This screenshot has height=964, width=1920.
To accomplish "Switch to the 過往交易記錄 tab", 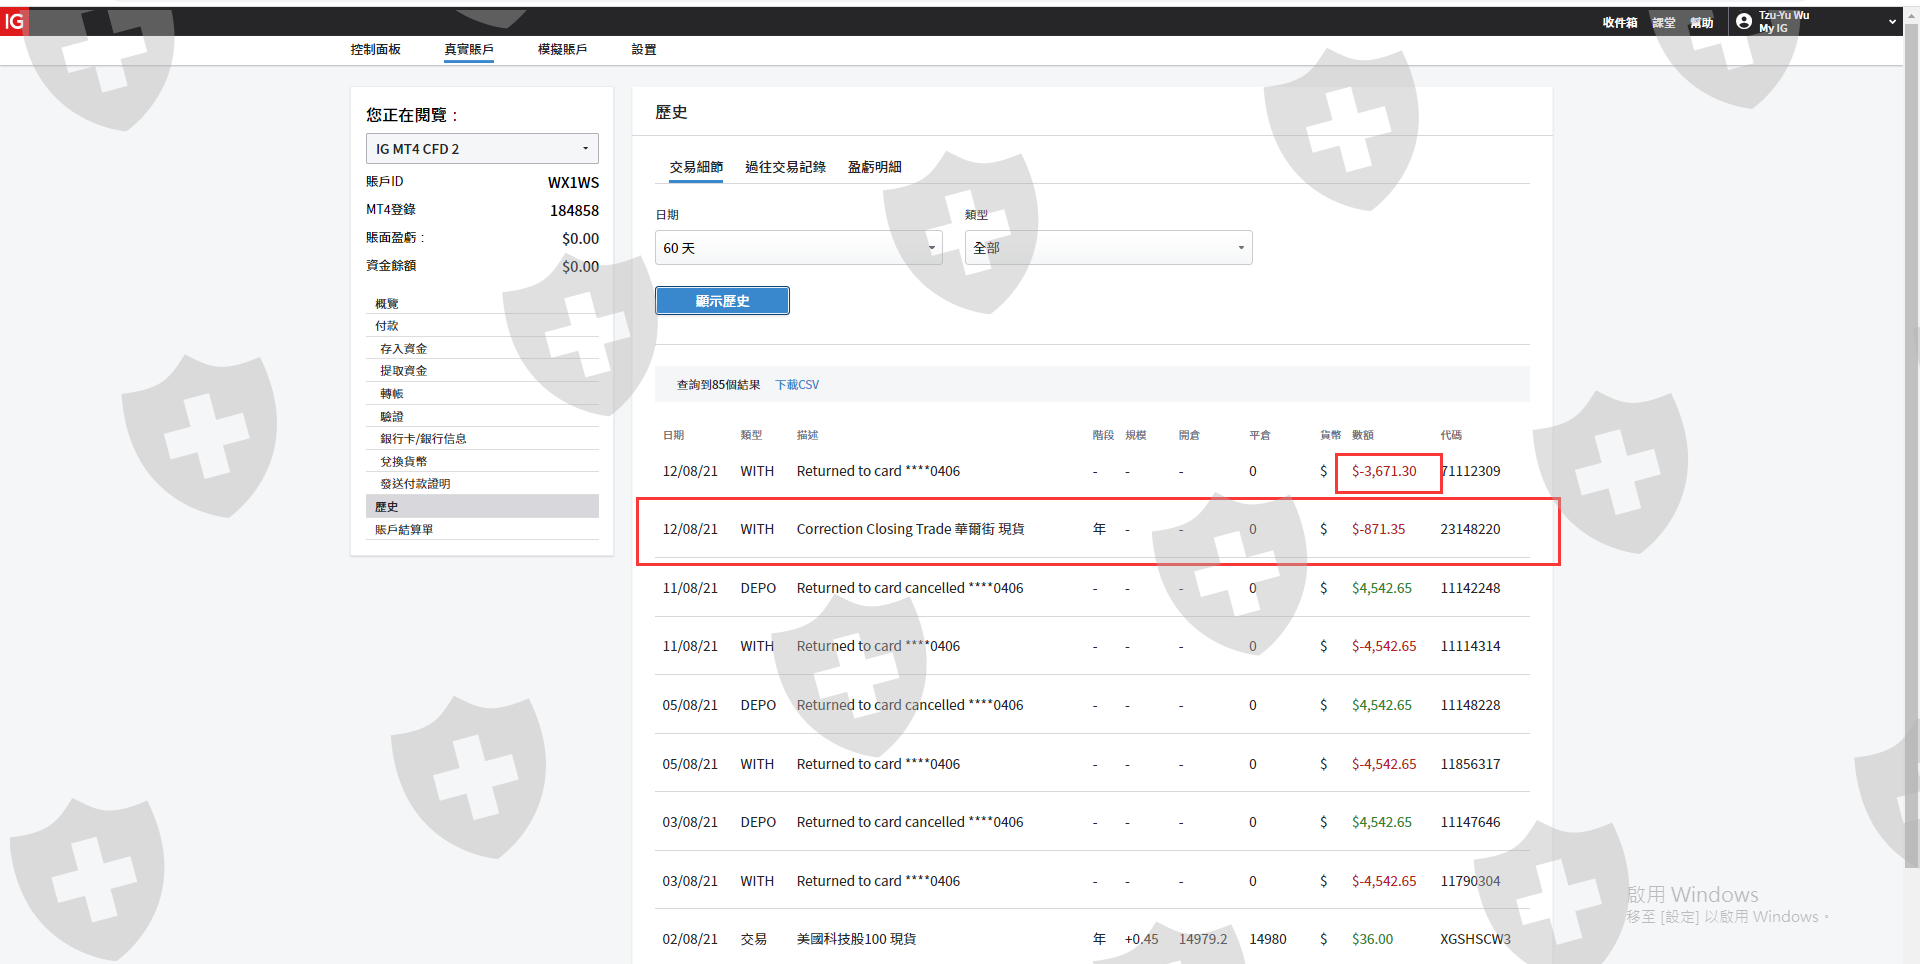I will (785, 167).
